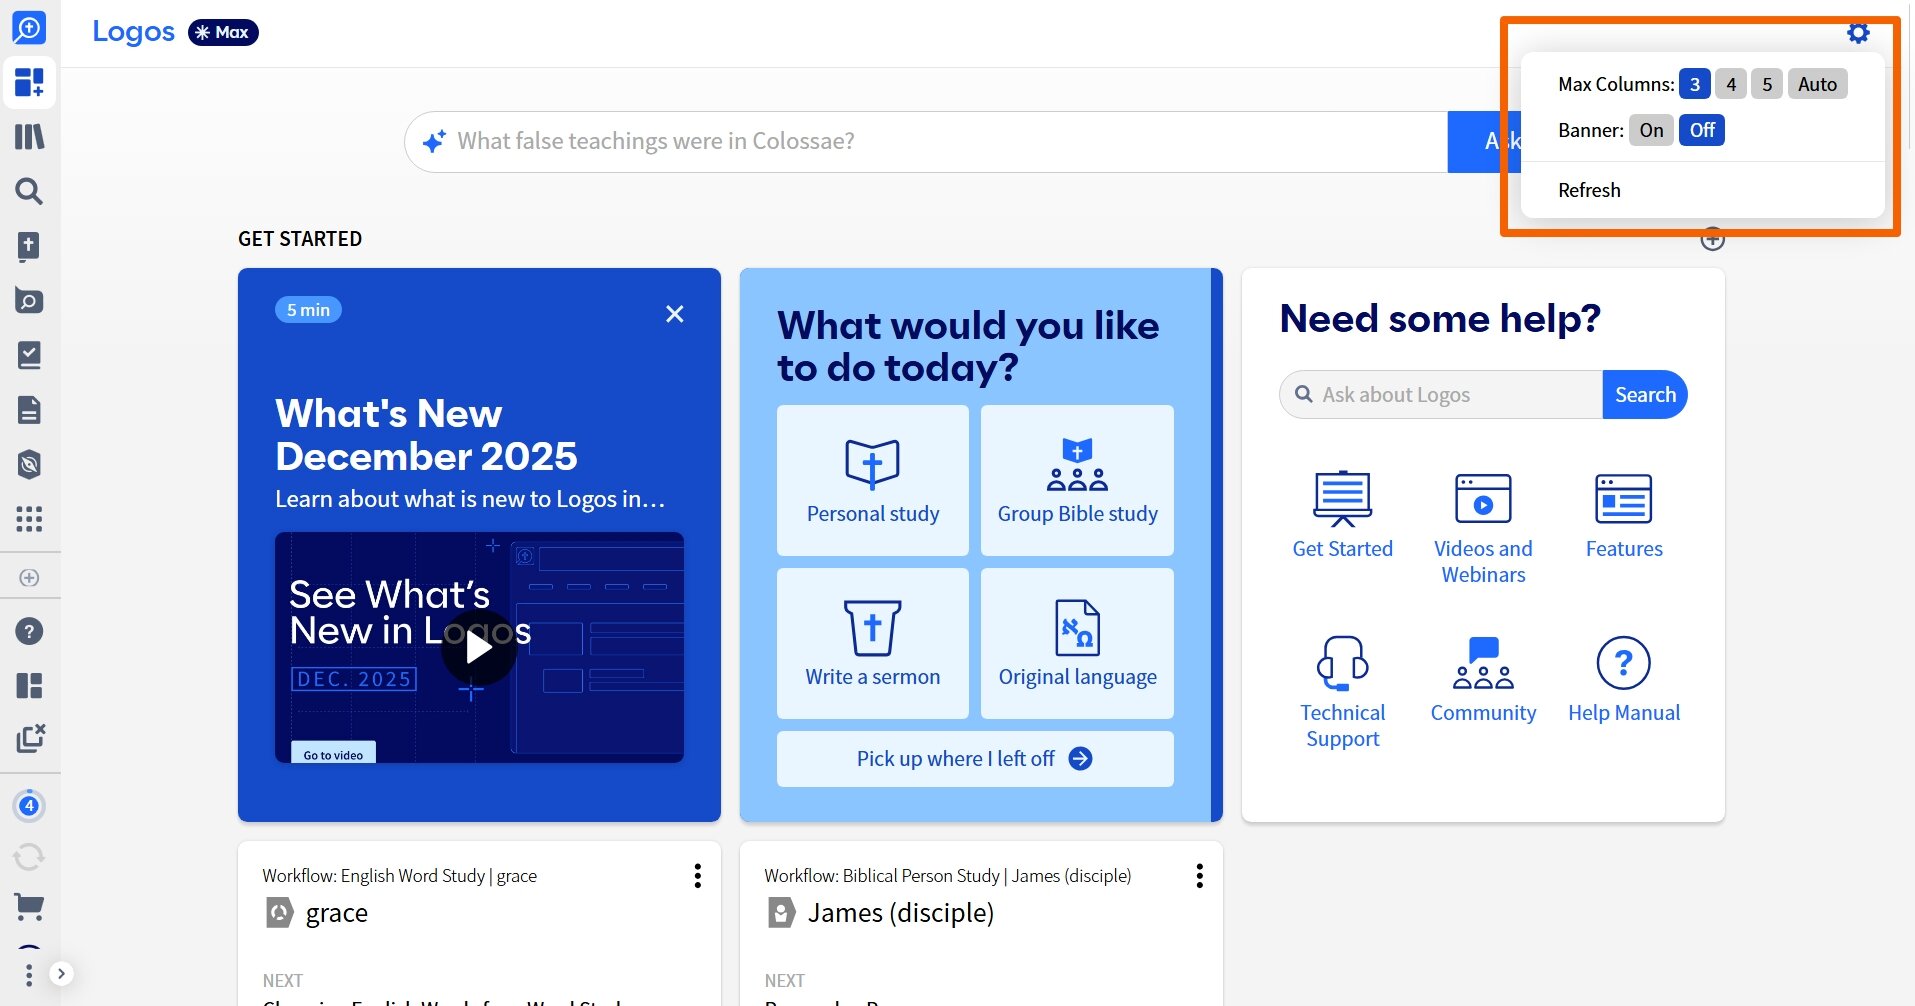The image size is (1915, 1006).
Task: Open the Original language tile
Action: coord(1077,643)
